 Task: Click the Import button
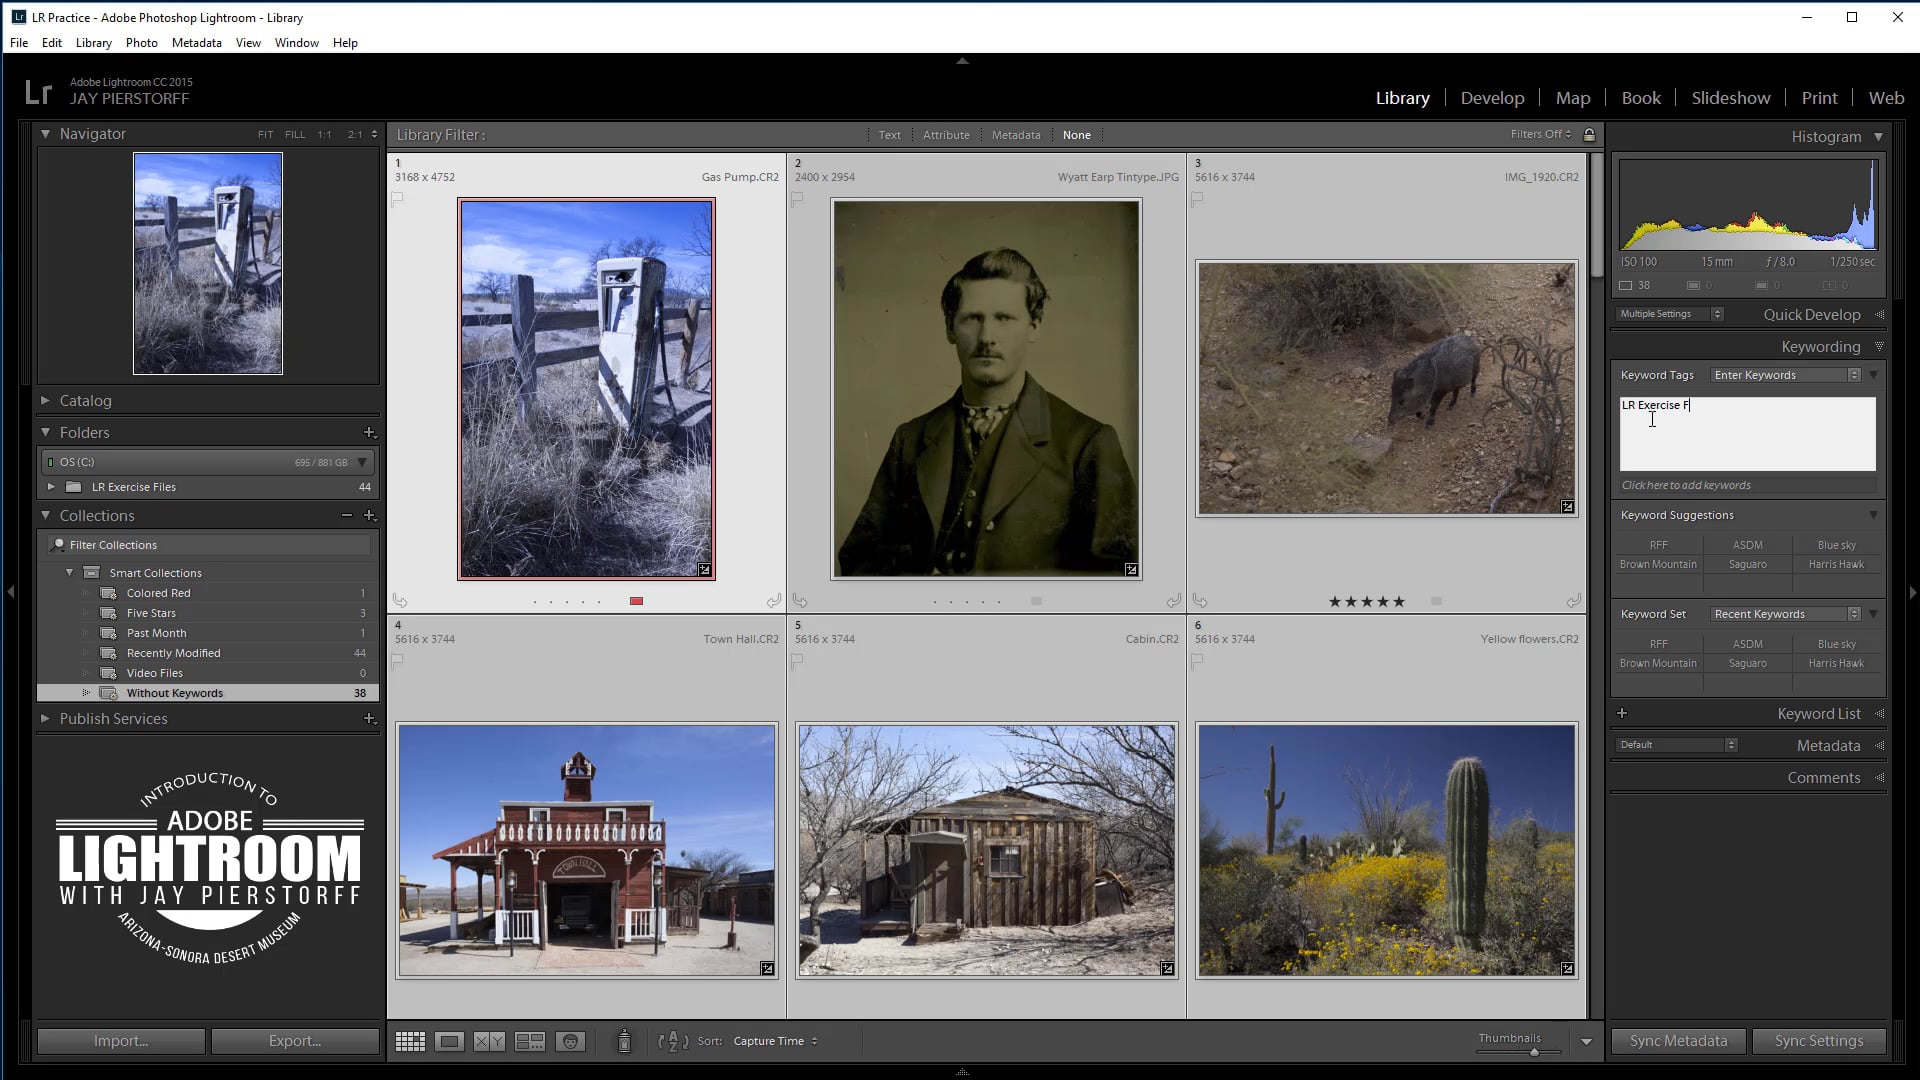pos(121,1041)
